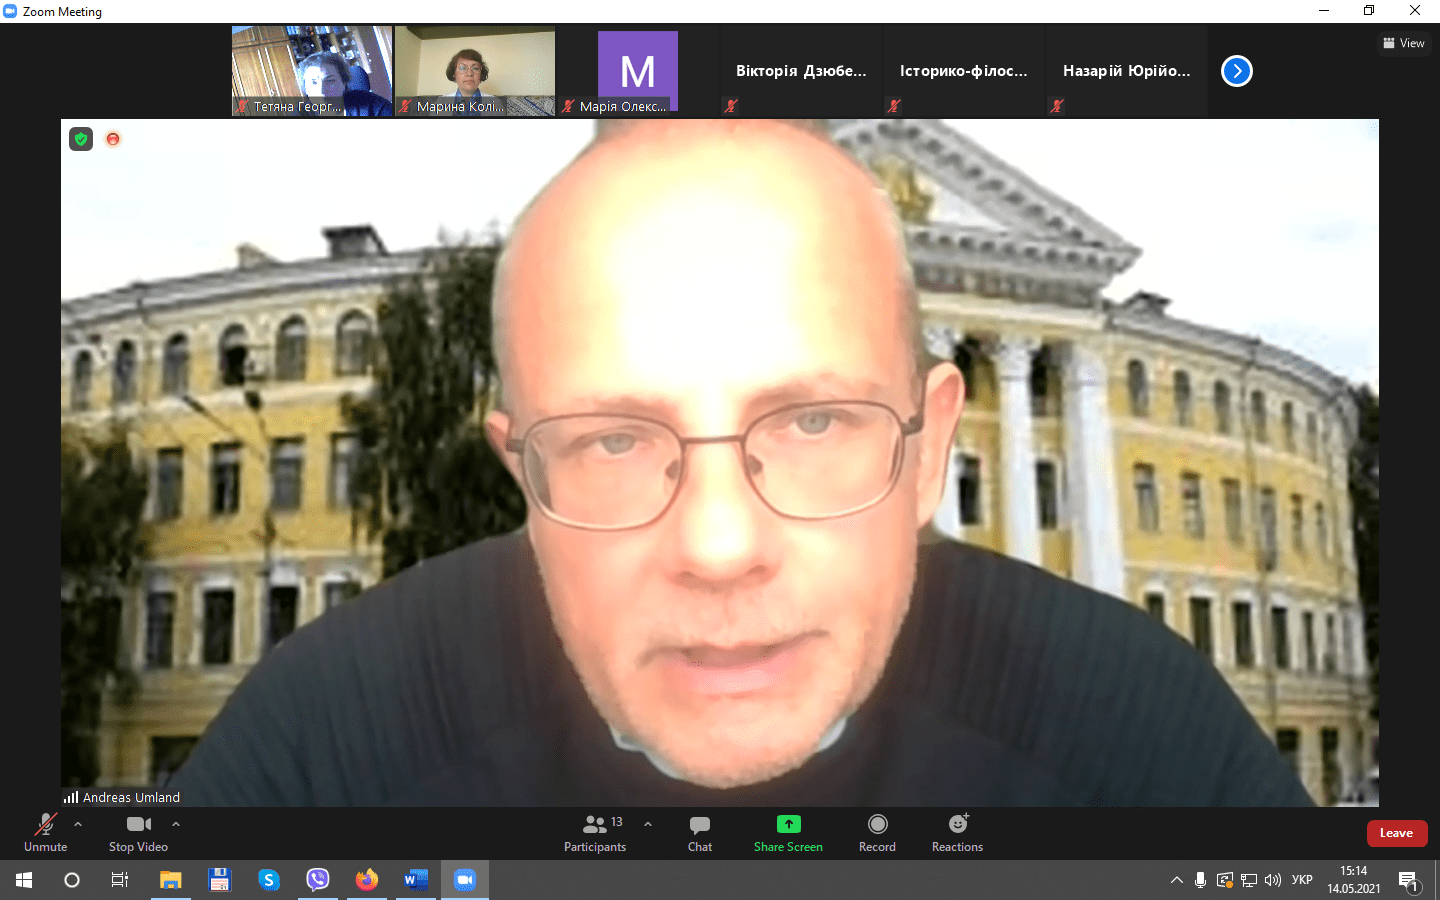The width and height of the screenshot is (1440, 900).
Task: Select Марина Колі... video thumbnail
Action: click(475, 71)
